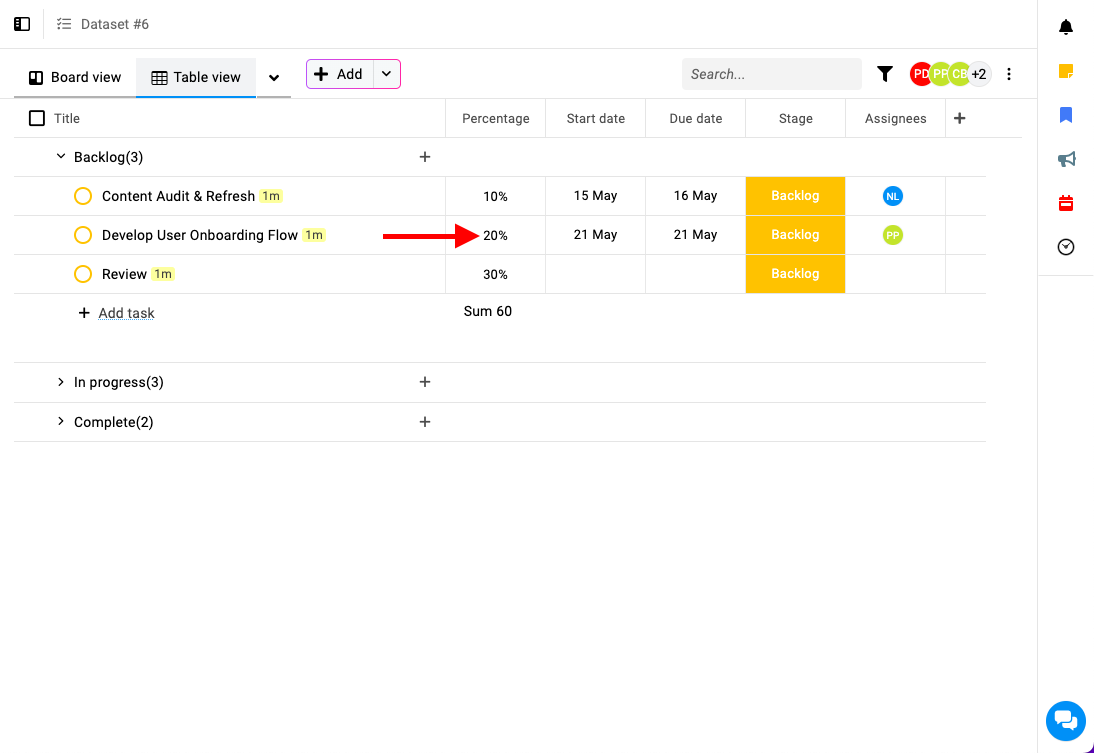This screenshot has height=753, width=1094.
Task: Toggle the sidebar panel icon
Action: click(22, 24)
